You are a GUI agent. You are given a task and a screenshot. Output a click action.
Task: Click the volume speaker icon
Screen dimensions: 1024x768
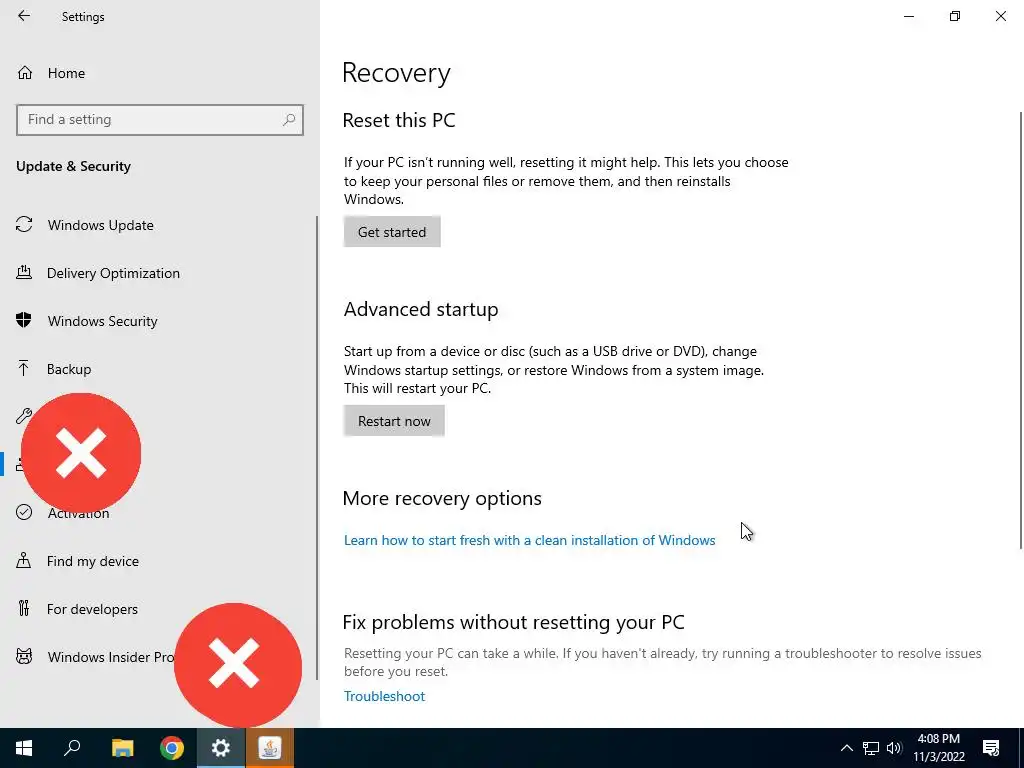pos(894,748)
